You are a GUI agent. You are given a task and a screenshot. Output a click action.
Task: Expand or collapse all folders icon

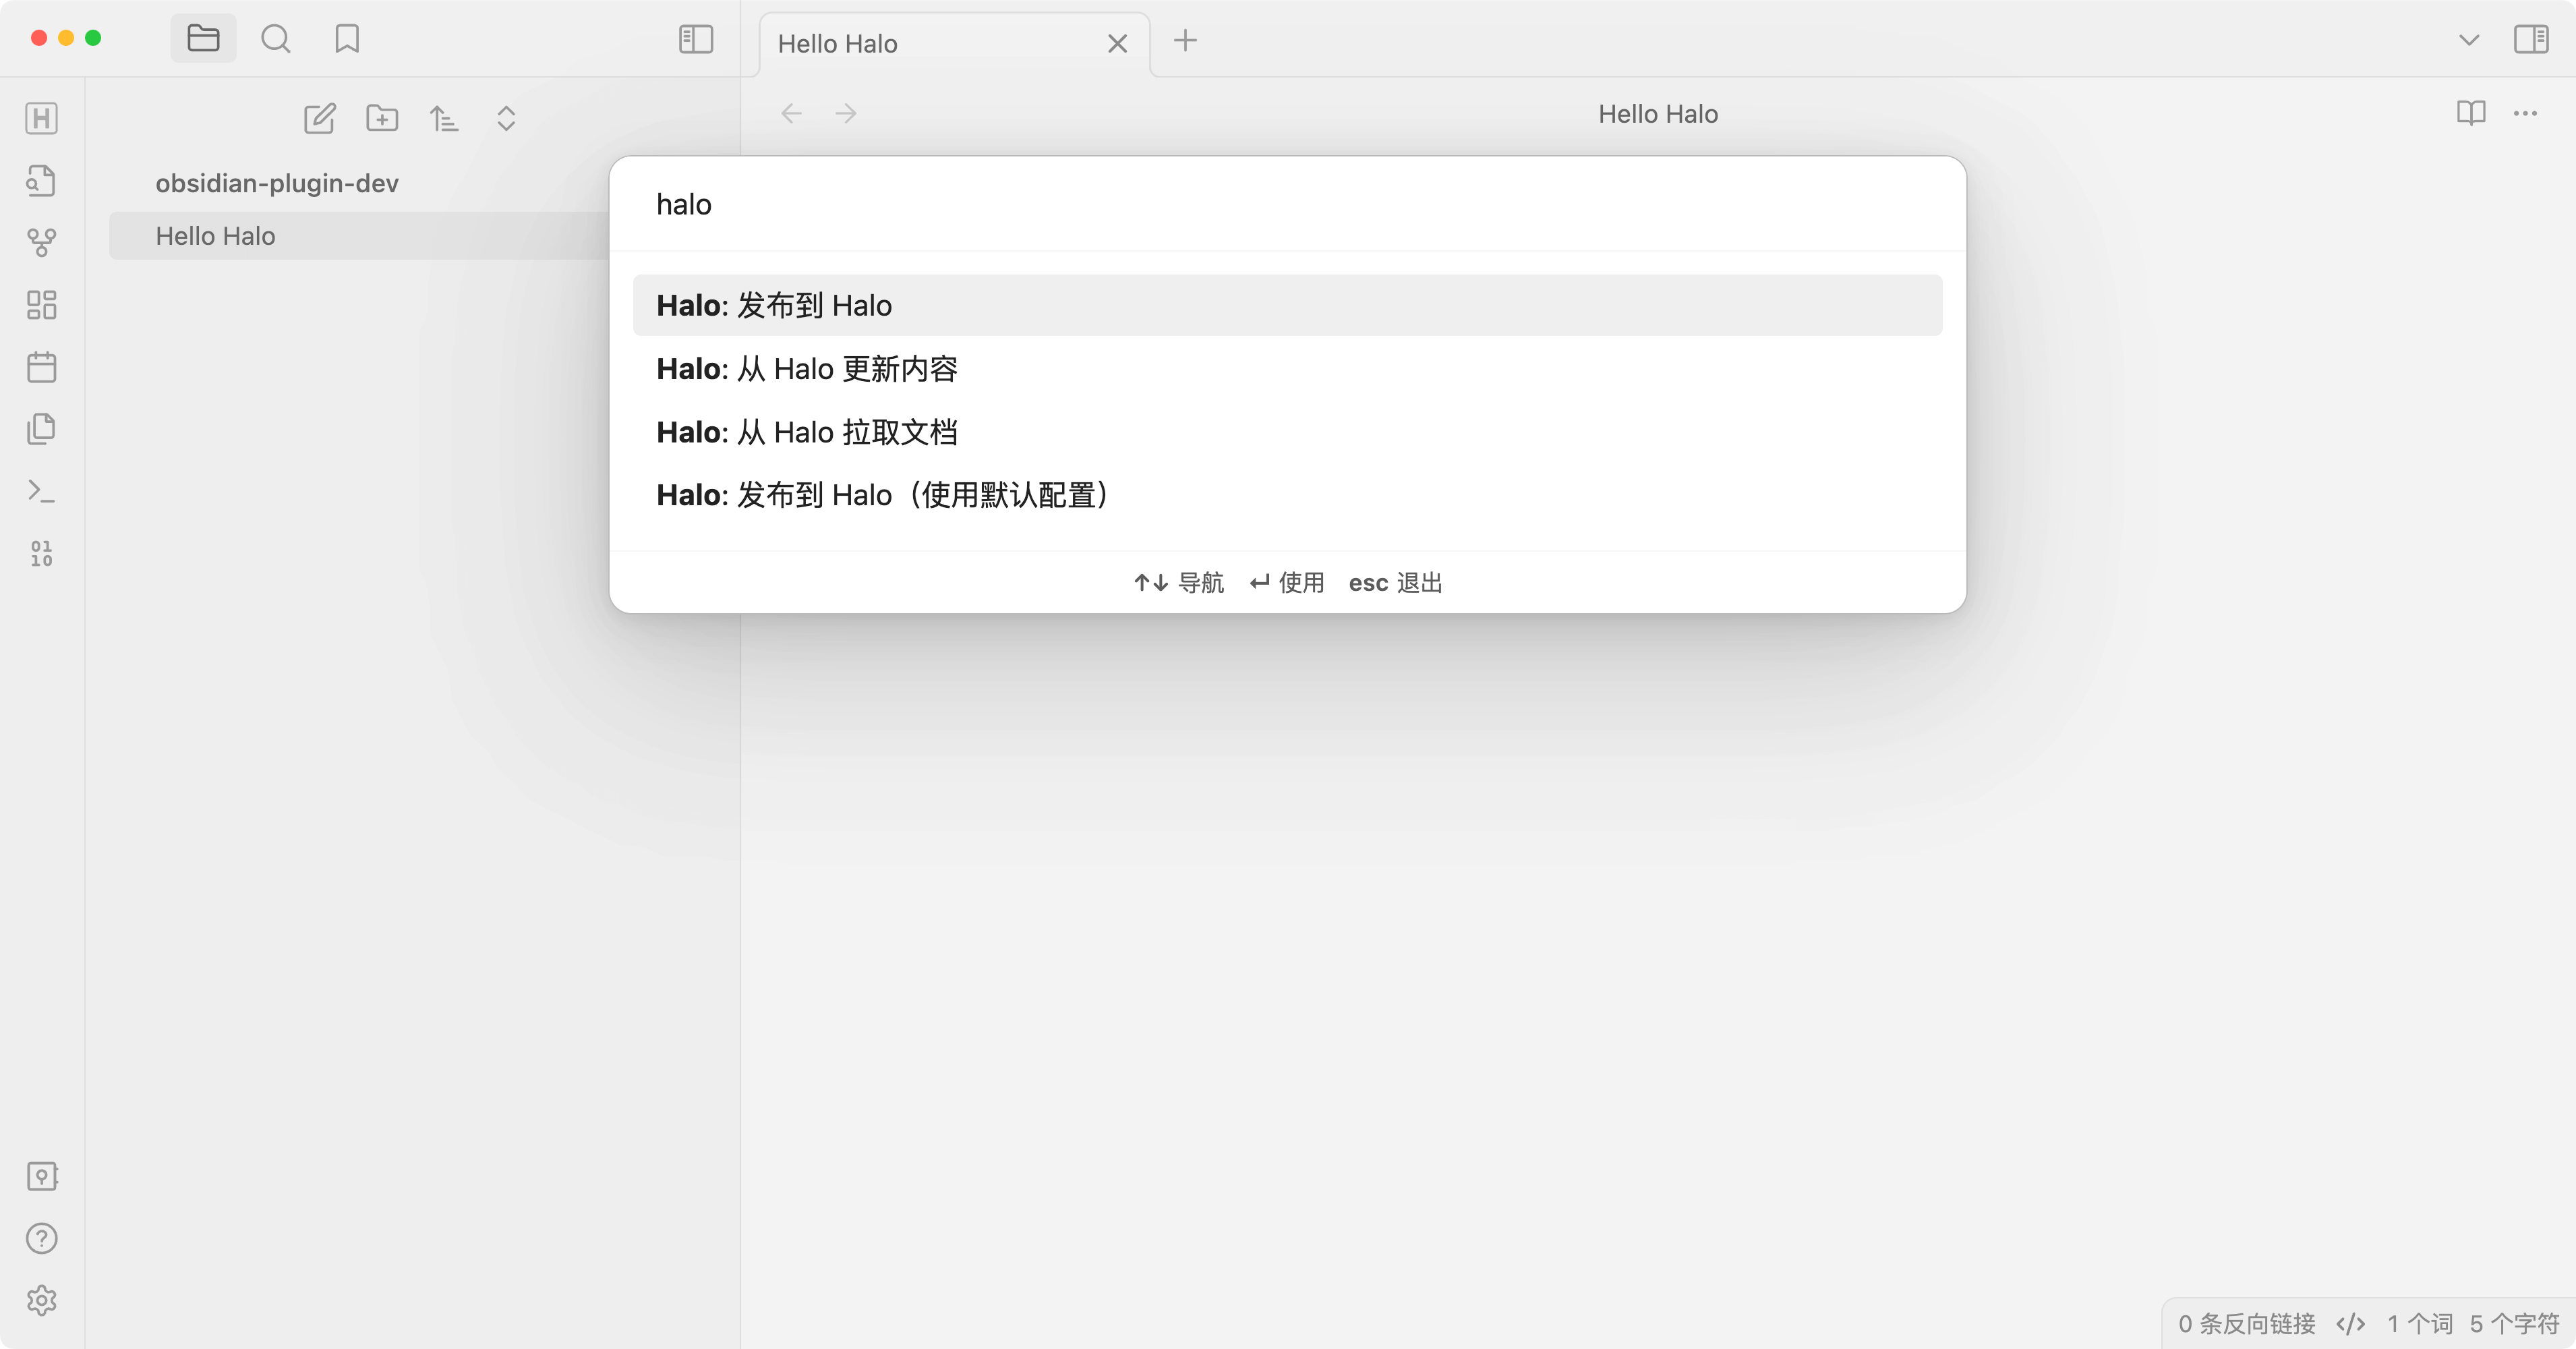pyautogui.click(x=506, y=118)
